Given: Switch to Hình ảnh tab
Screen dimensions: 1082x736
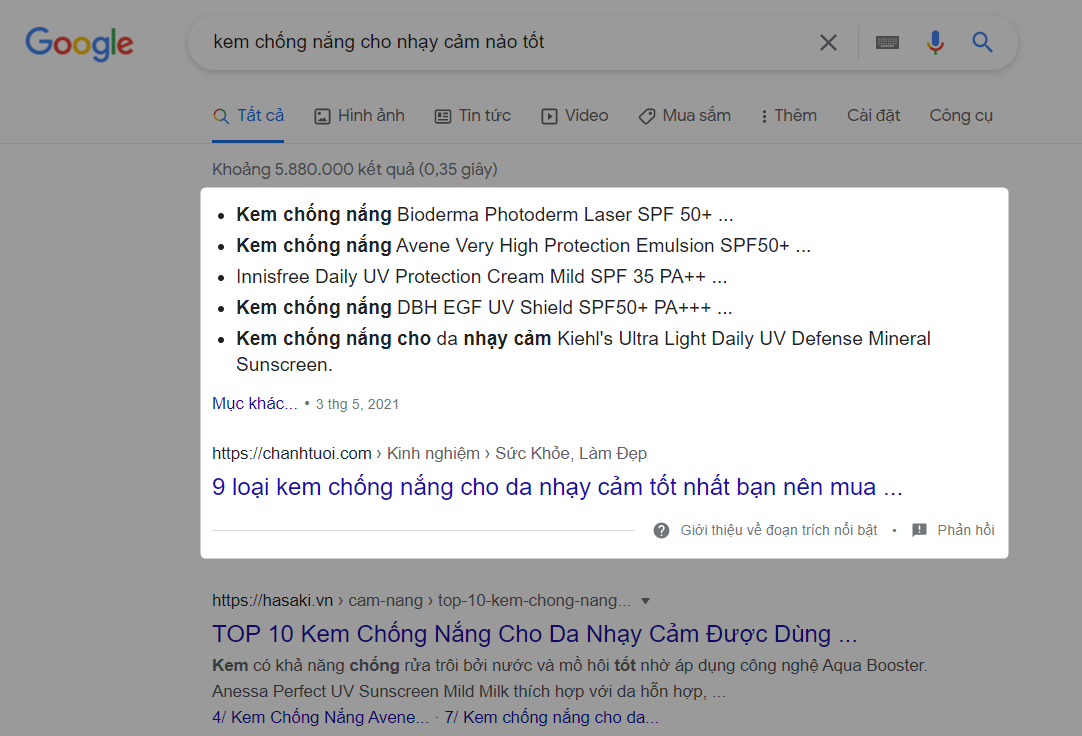Looking at the screenshot, I should pos(360,116).
